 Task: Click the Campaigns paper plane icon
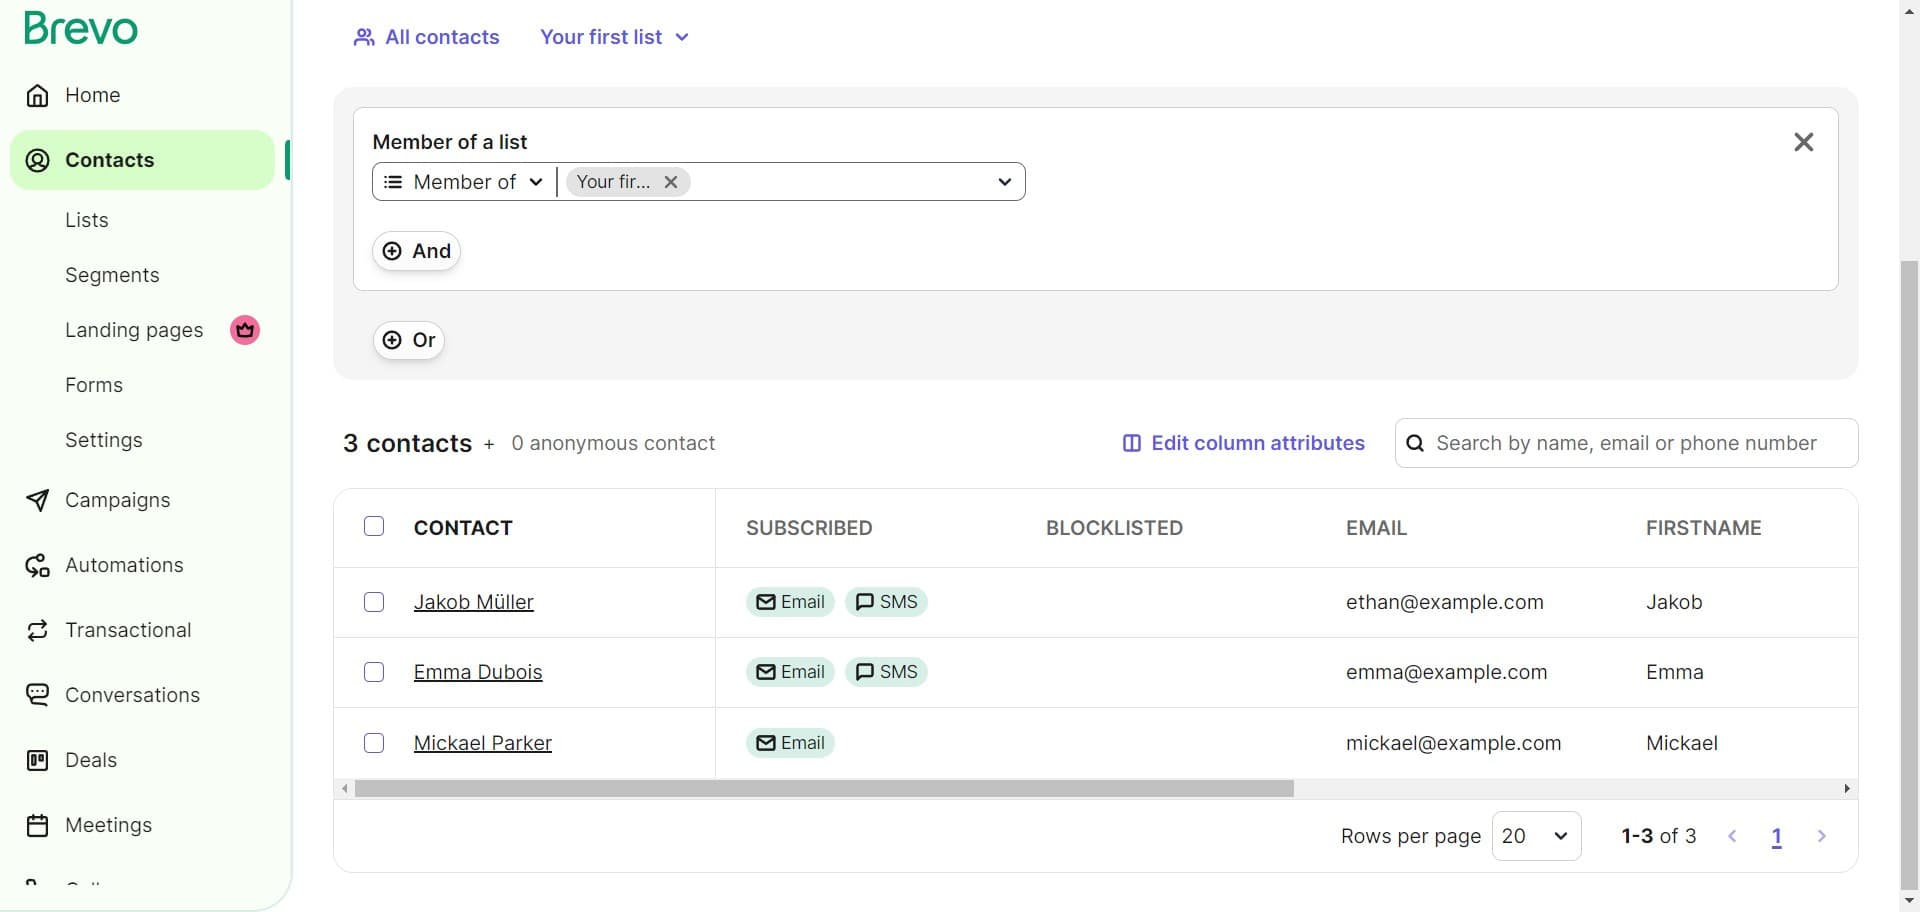(38, 500)
